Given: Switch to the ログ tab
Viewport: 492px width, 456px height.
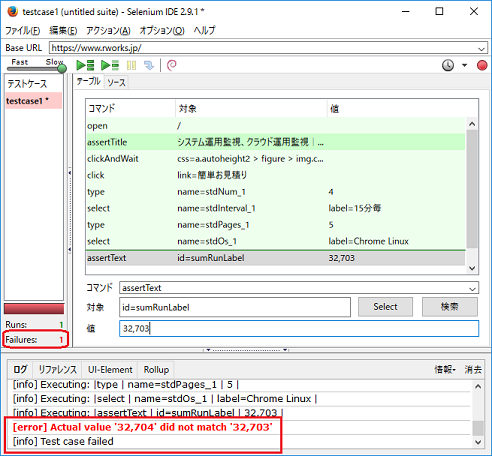Looking at the screenshot, I should point(20,370).
